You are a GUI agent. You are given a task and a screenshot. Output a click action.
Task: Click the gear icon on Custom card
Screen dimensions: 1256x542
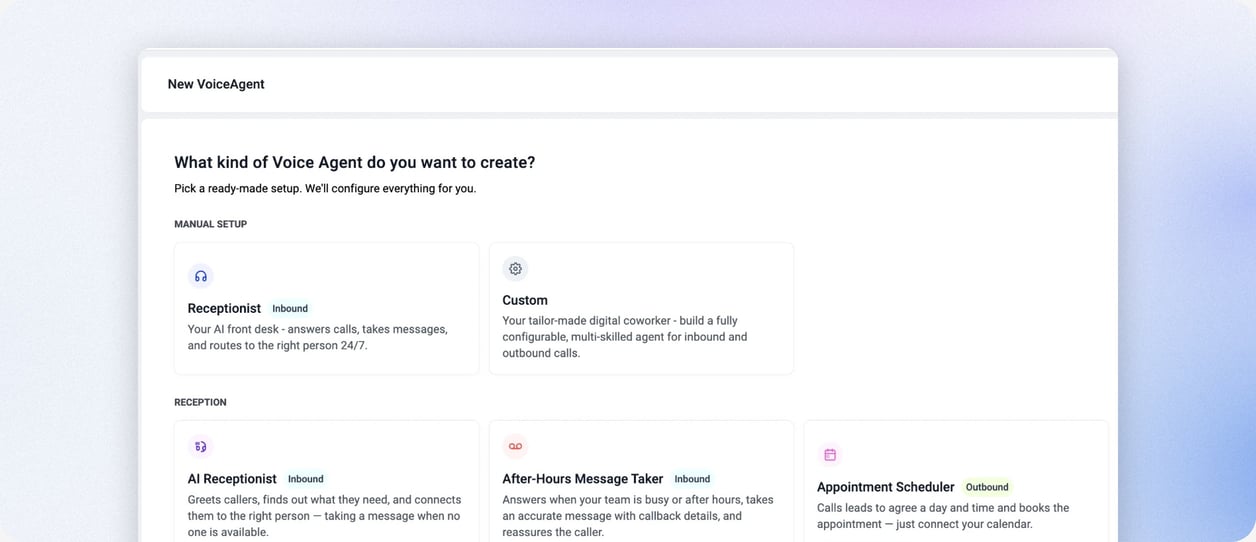[x=515, y=268]
